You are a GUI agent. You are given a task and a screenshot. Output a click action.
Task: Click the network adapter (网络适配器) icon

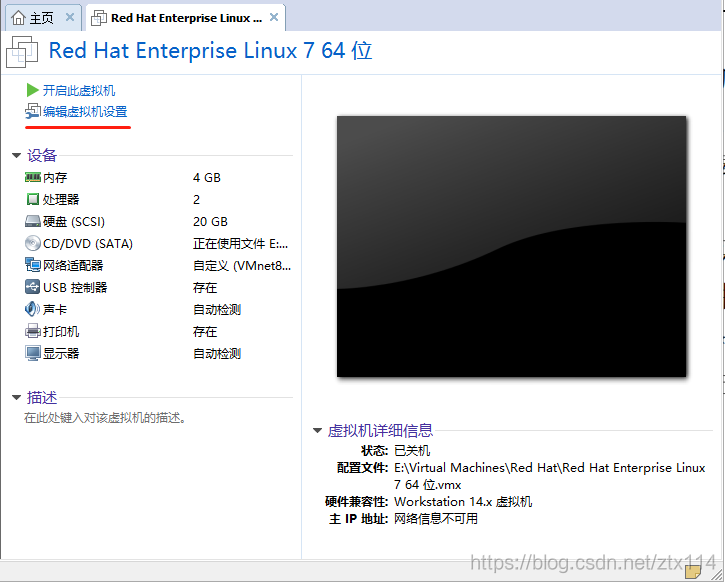pos(33,265)
